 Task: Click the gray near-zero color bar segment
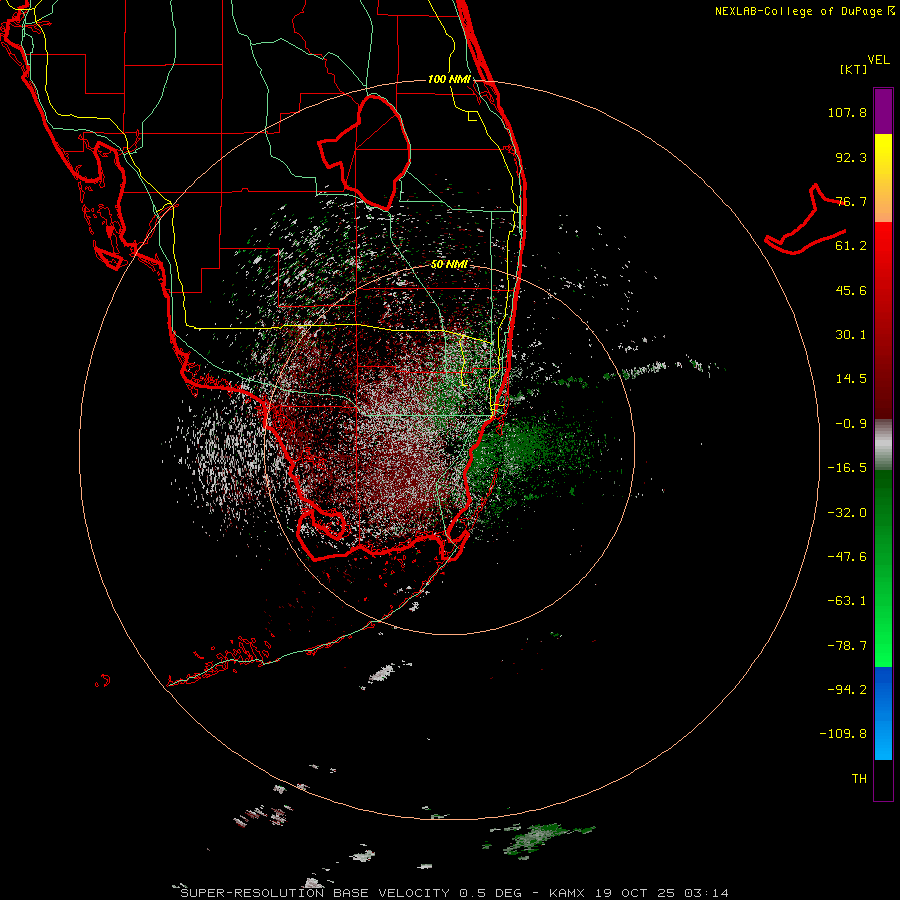883,445
